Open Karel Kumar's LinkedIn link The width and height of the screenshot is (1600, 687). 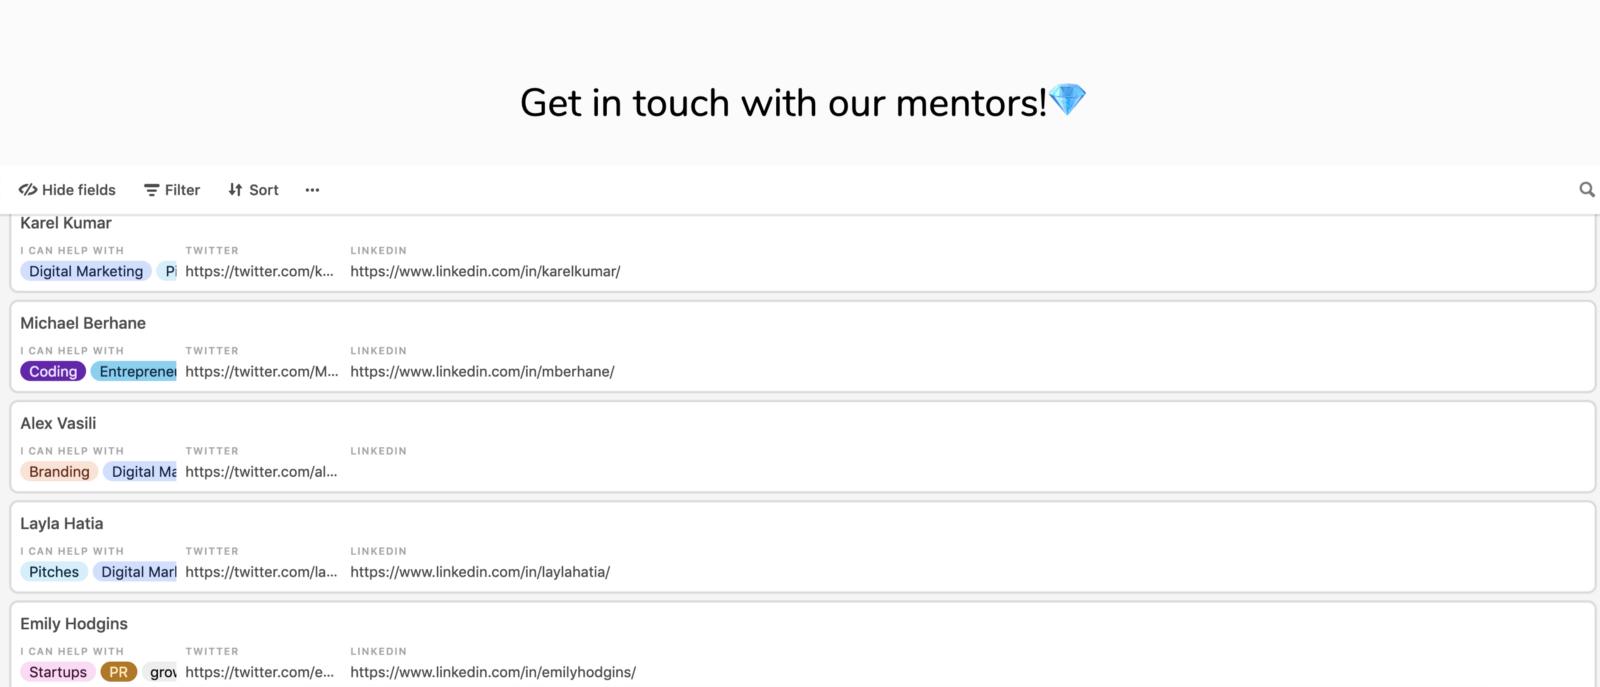[485, 272]
